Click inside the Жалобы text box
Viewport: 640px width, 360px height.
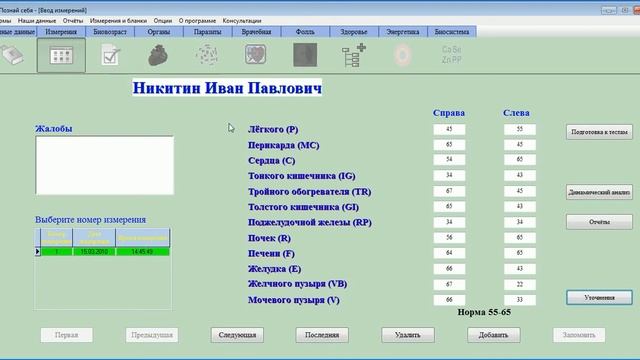[104, 165]
